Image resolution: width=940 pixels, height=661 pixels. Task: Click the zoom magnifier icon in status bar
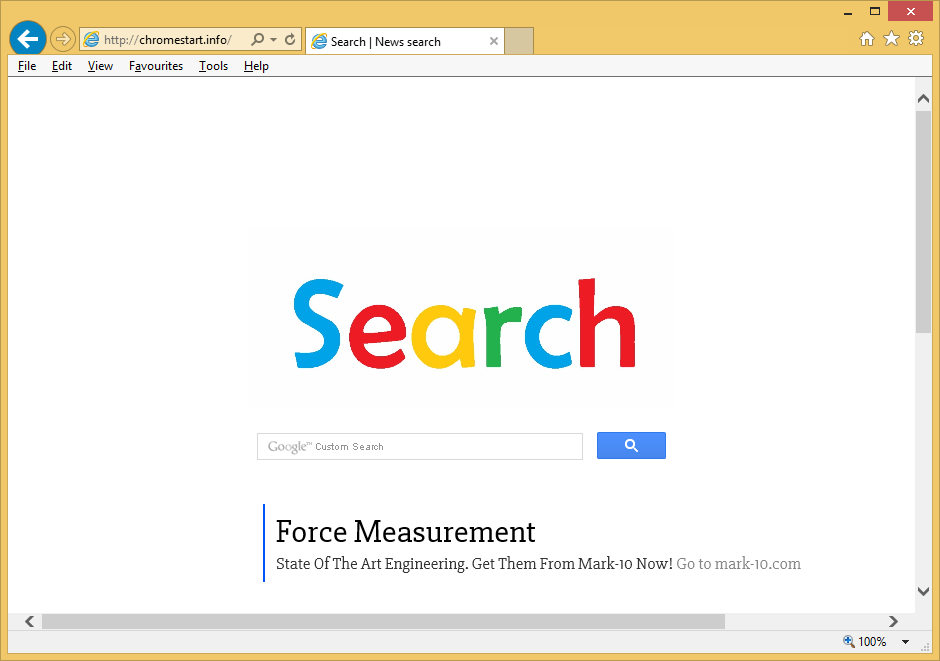click(x=849, y=641)
